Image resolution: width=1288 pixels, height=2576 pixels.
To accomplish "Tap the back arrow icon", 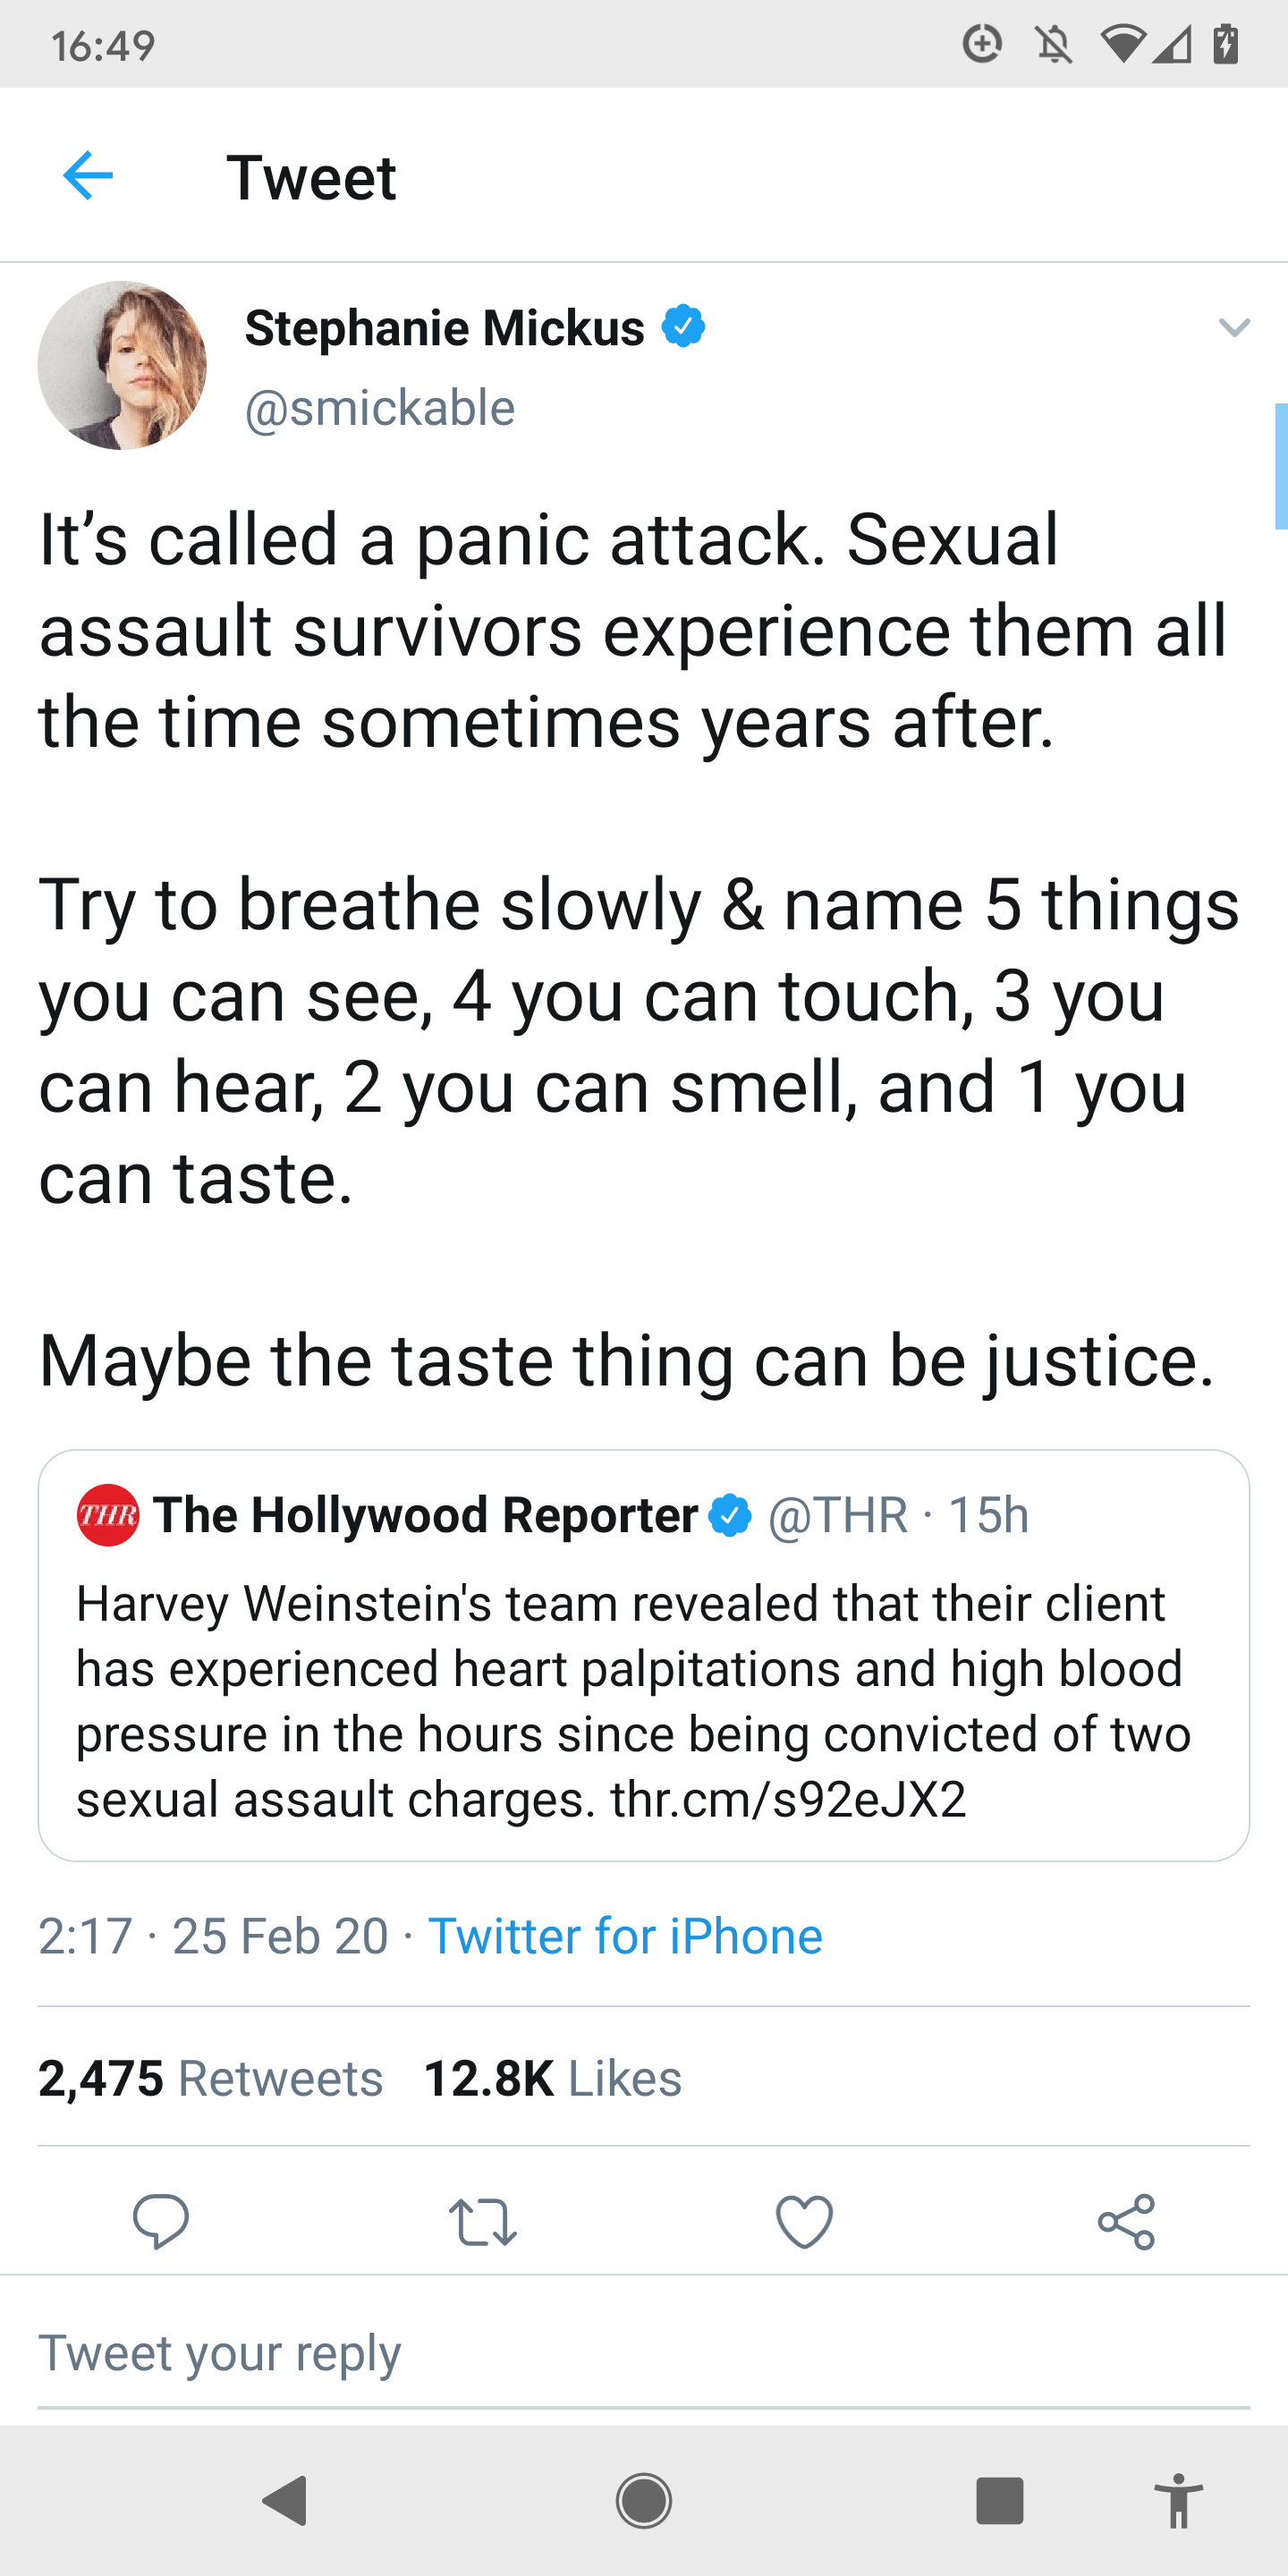I will click(x=88, y=176).
